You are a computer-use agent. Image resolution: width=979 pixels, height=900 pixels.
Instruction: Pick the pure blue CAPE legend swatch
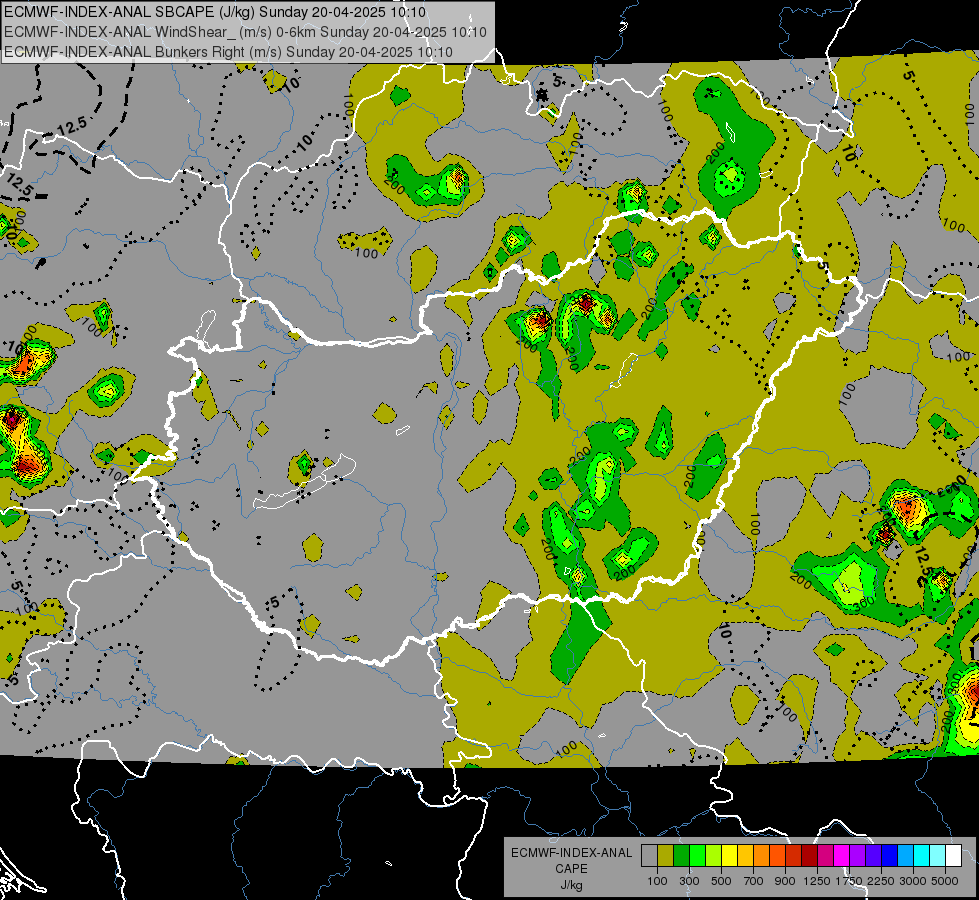tap(889, 855)
